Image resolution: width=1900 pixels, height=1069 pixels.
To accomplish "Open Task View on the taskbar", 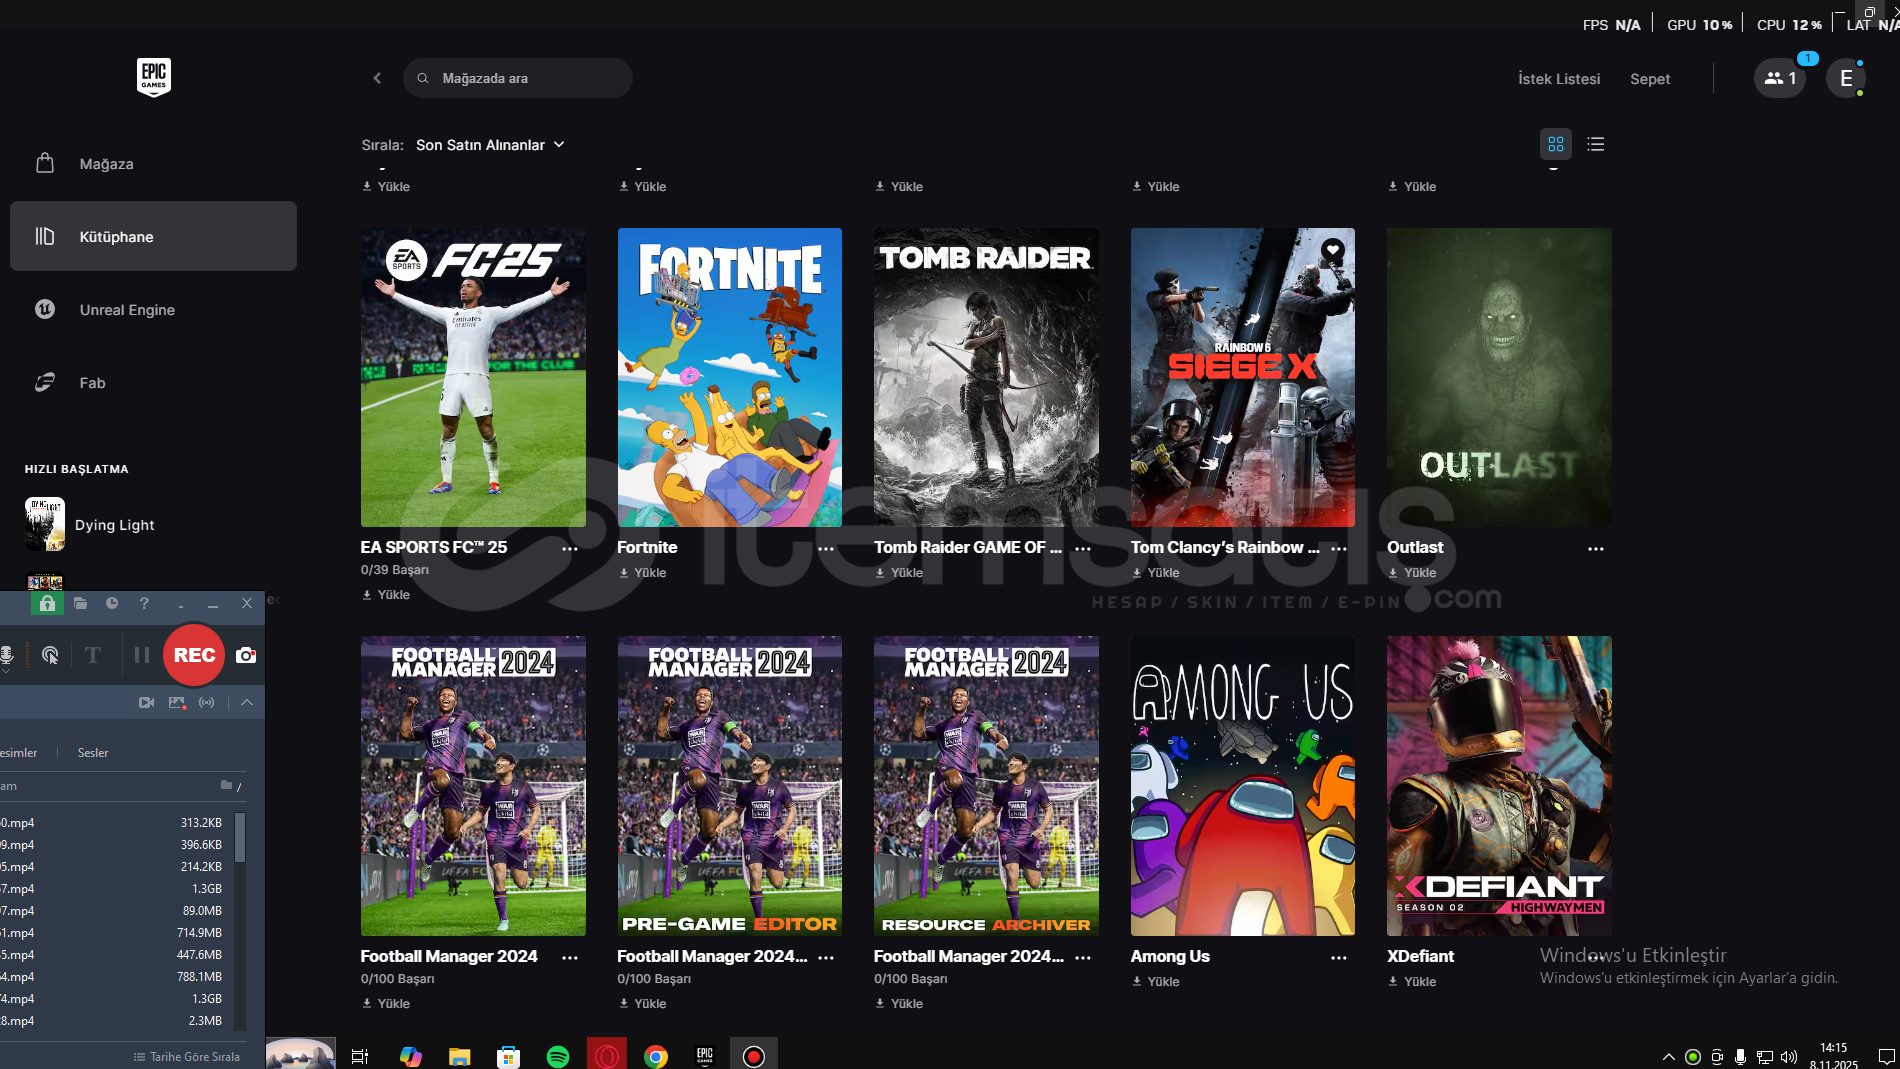I will tap(360, 1056).
